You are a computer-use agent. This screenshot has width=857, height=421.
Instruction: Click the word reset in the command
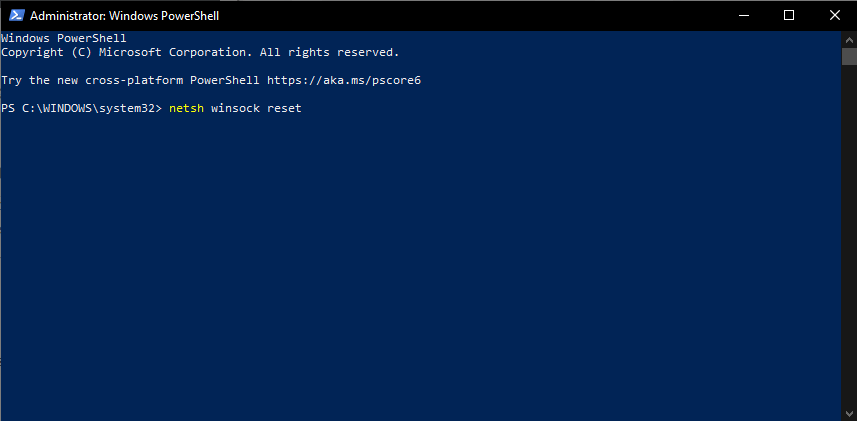point(284,108)
